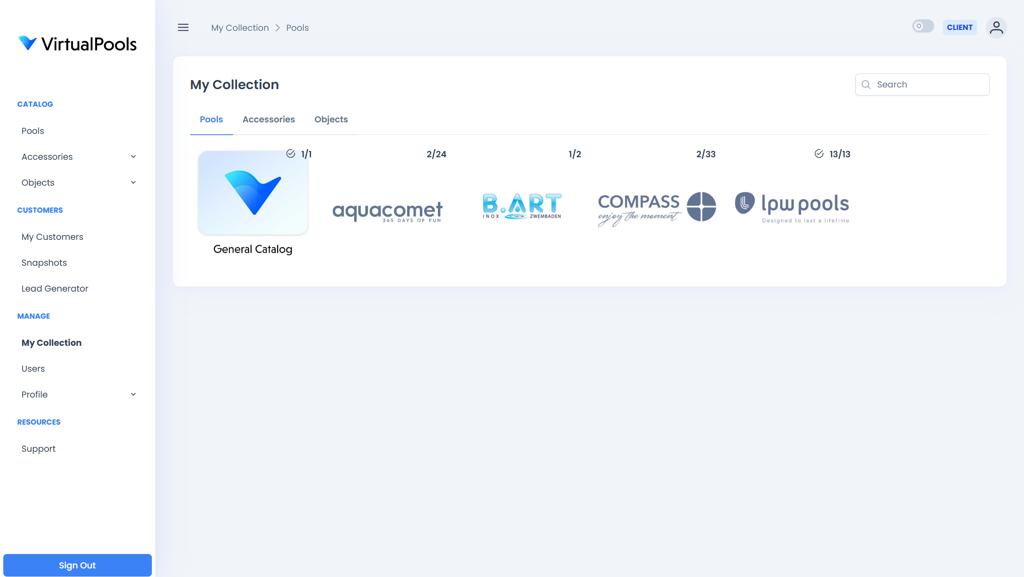
Task: Open the Lead Generator page
Action: (55, 288)
